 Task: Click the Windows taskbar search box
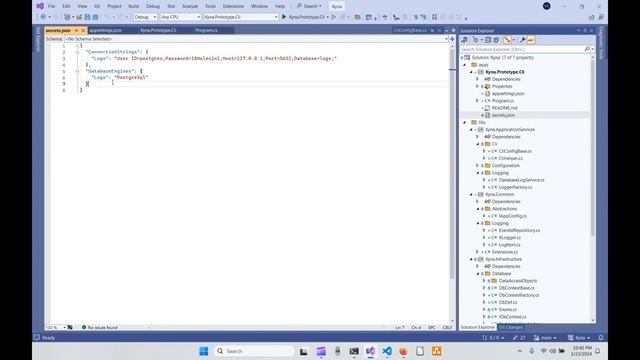pyautogui.click(x=254, y=351)
